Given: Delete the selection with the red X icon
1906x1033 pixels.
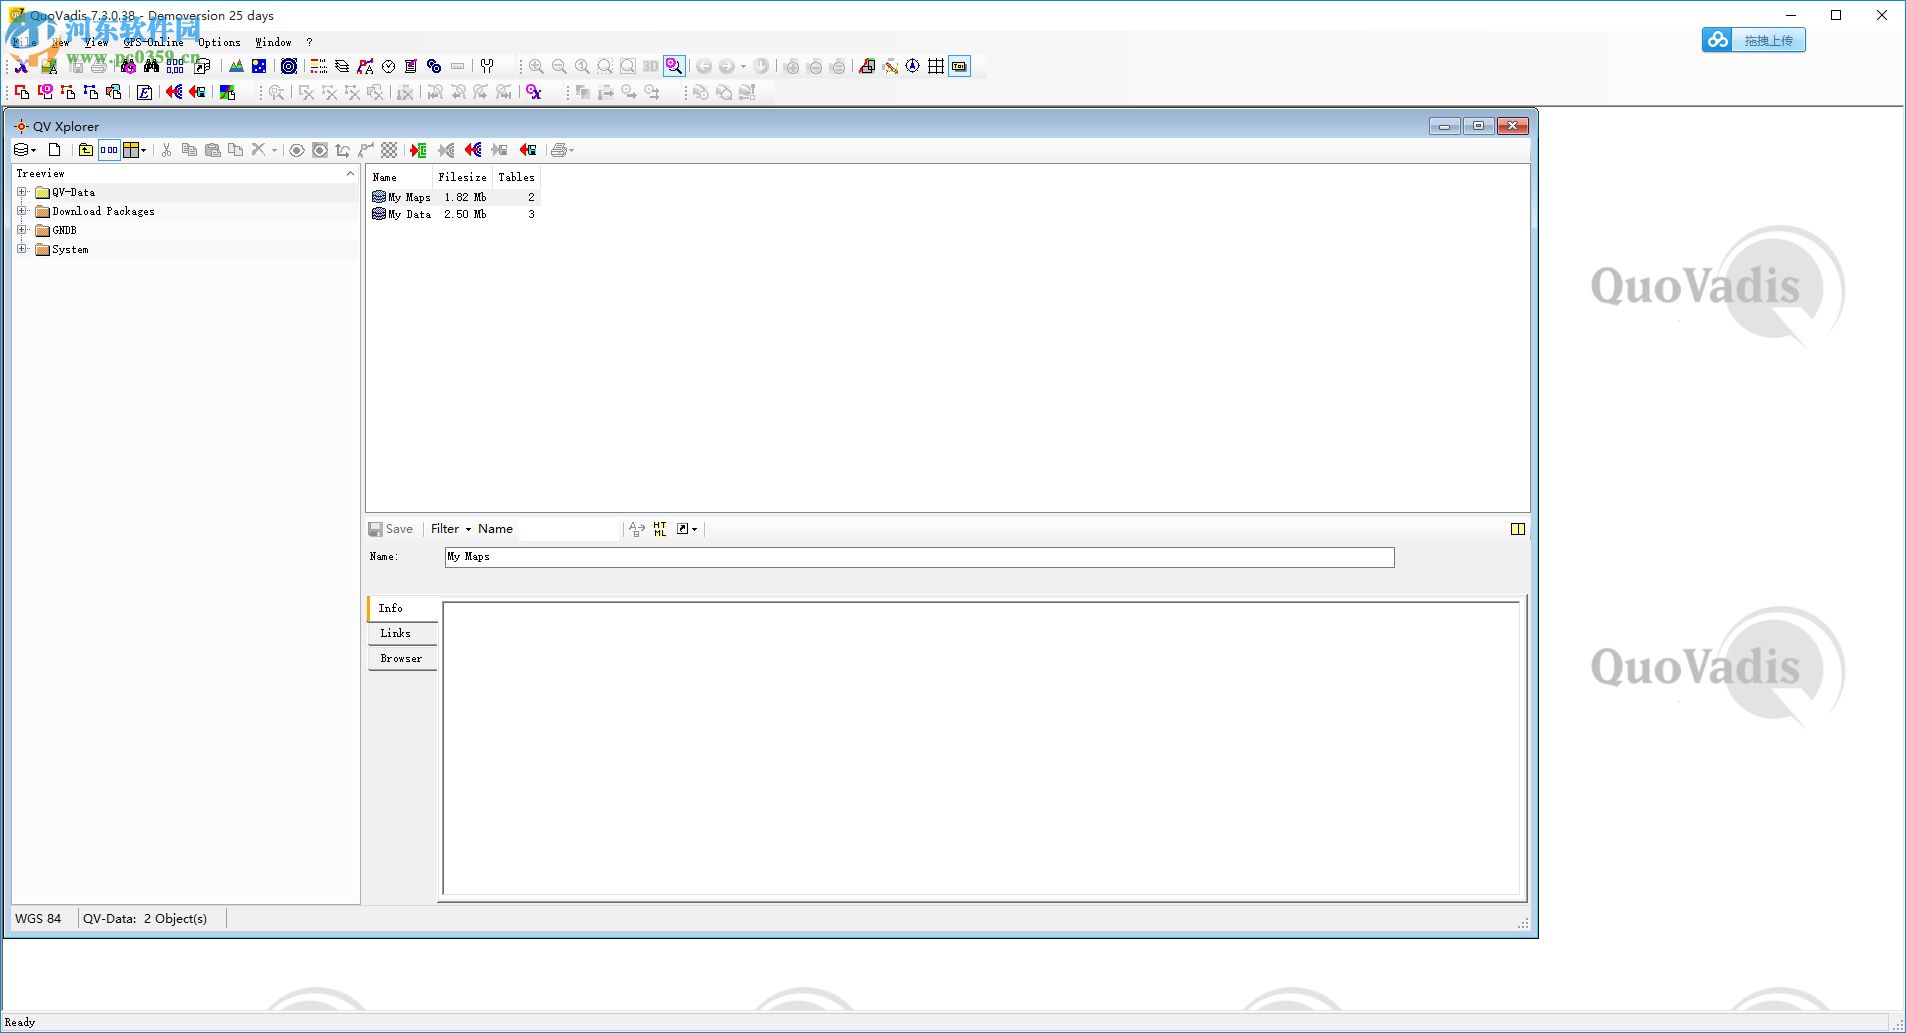Looking at the screenshot, I should pos(258,150).
